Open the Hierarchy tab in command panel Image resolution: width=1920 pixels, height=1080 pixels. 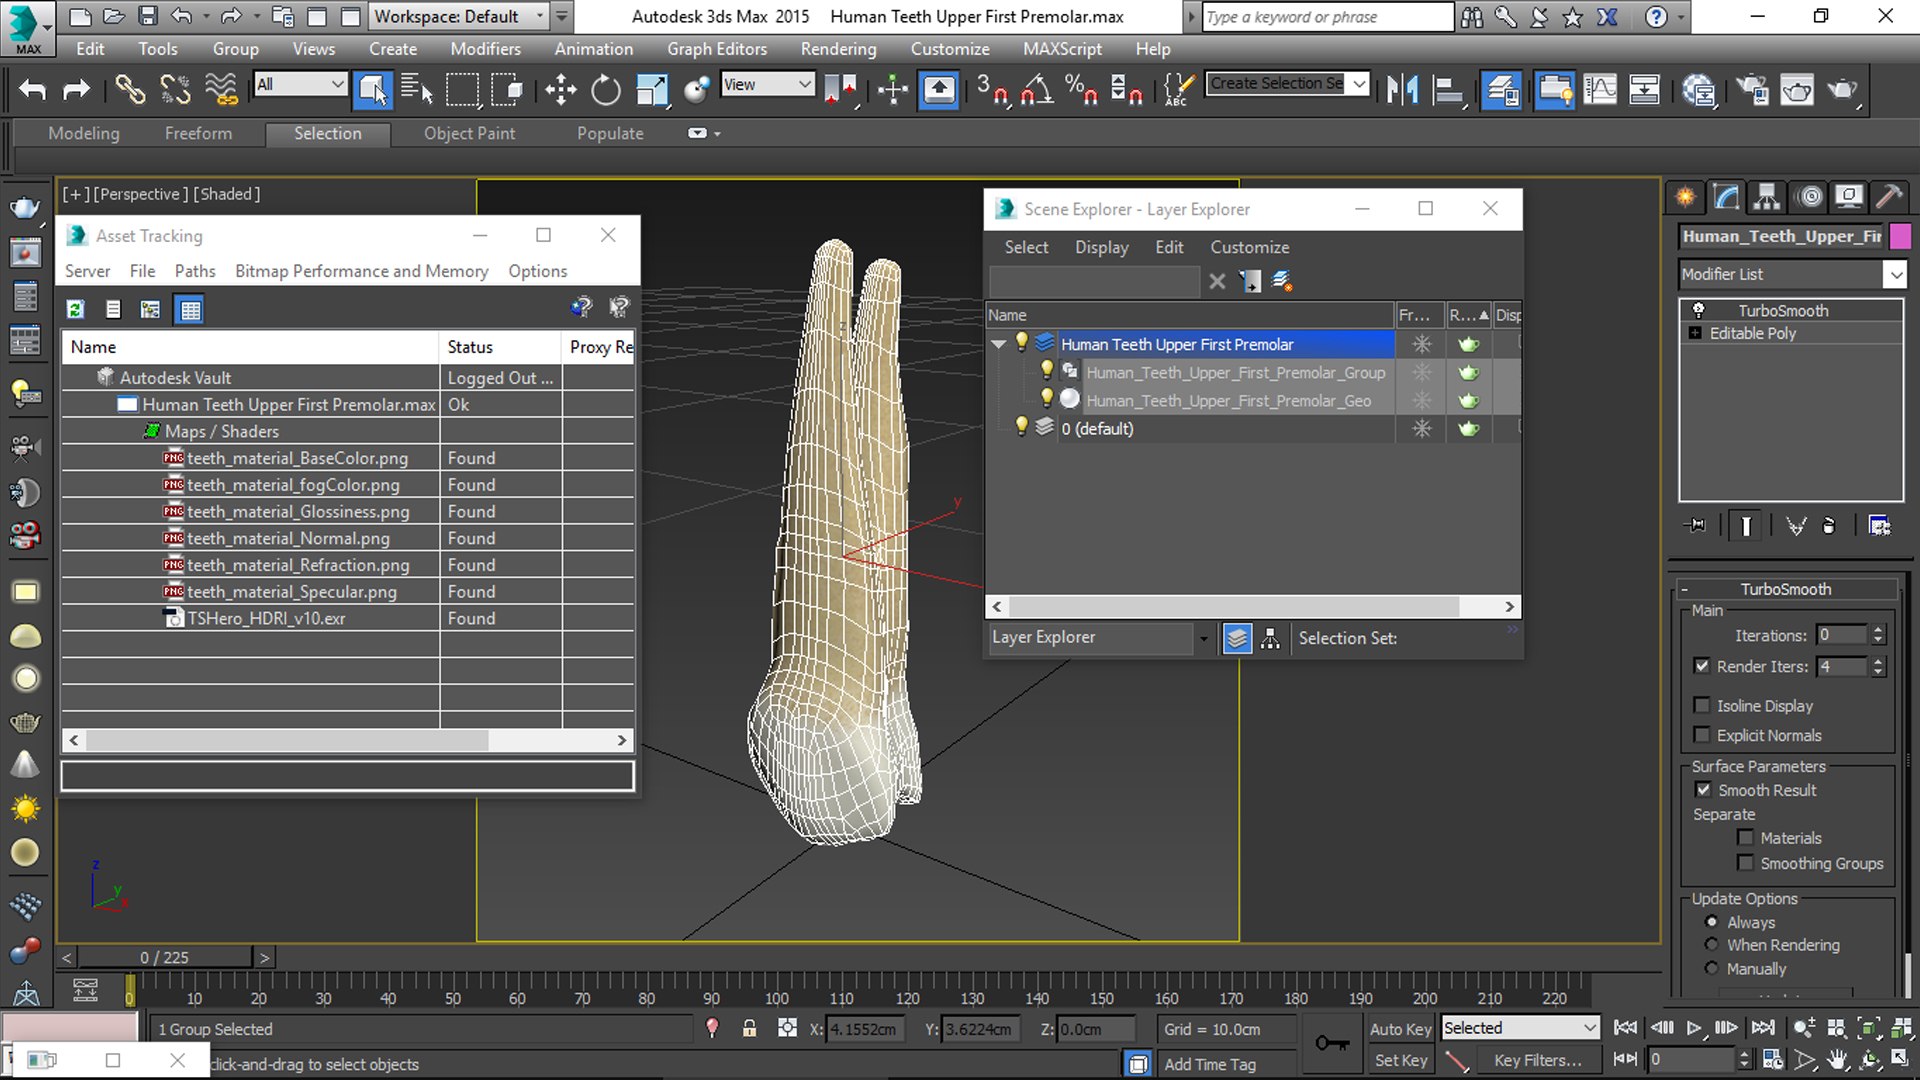coord(1767,196)
